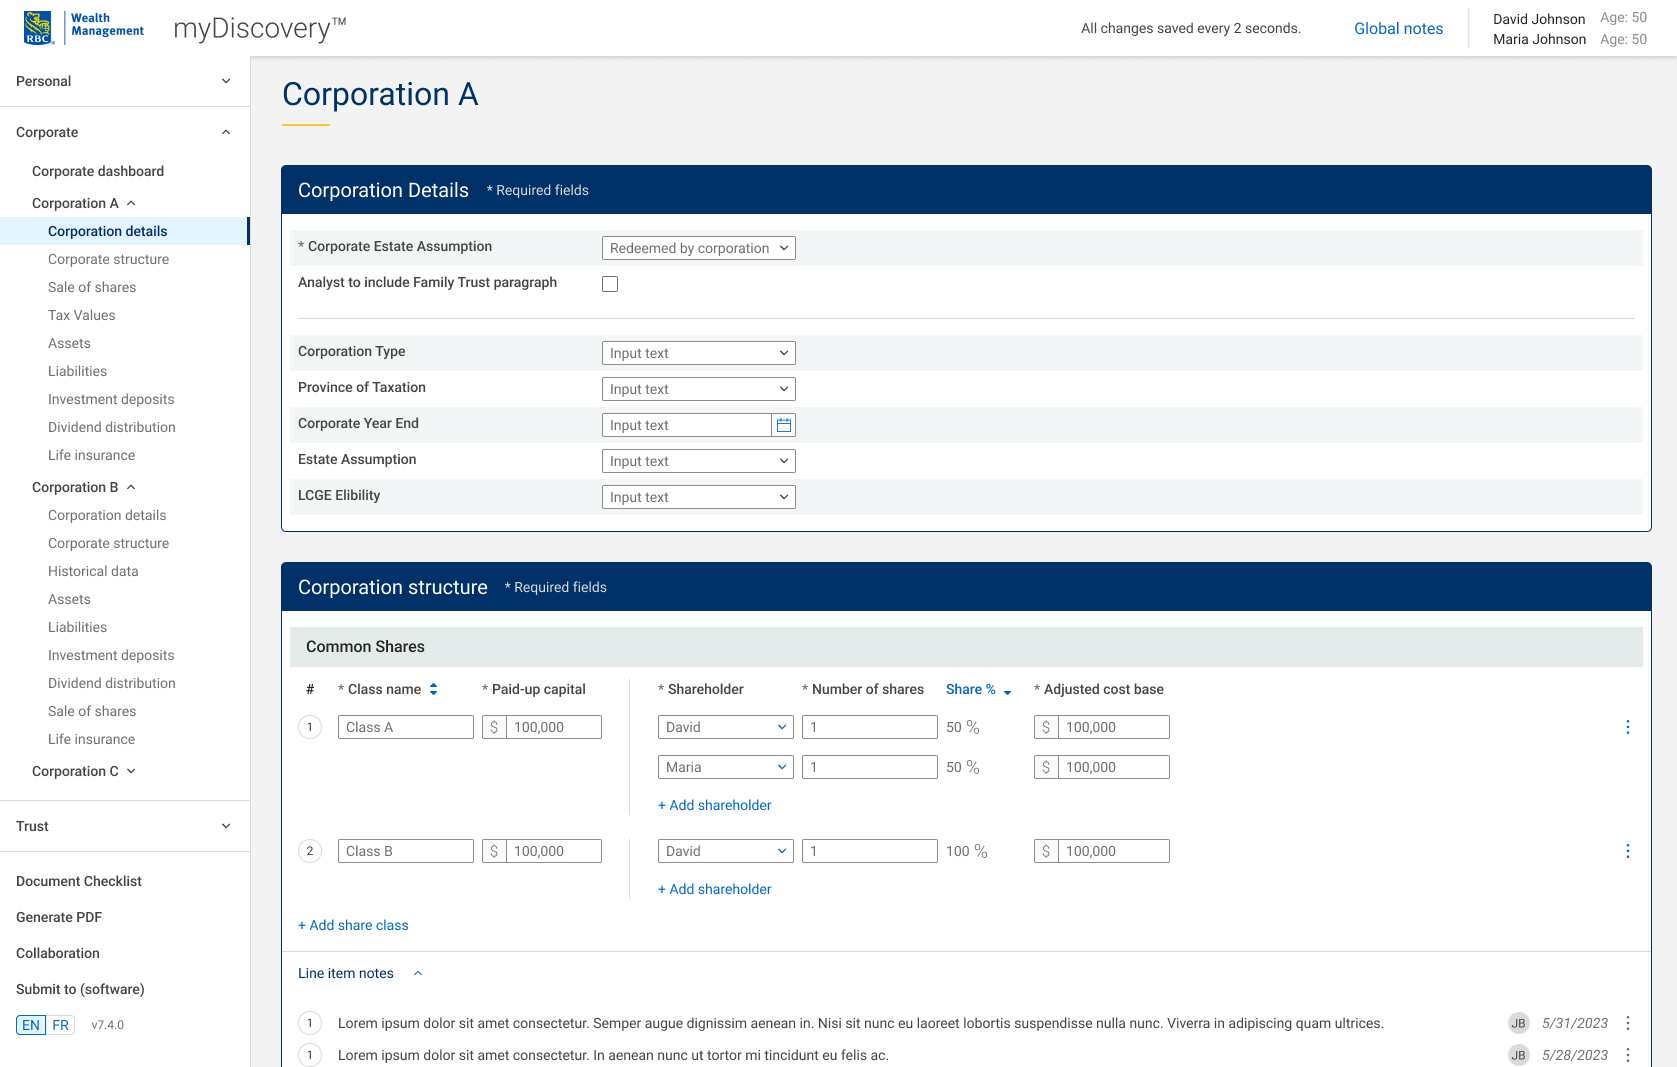Open options menu for the 5/31/2023 note
The image size is (1677, 1067).
pos(1628,1023)
